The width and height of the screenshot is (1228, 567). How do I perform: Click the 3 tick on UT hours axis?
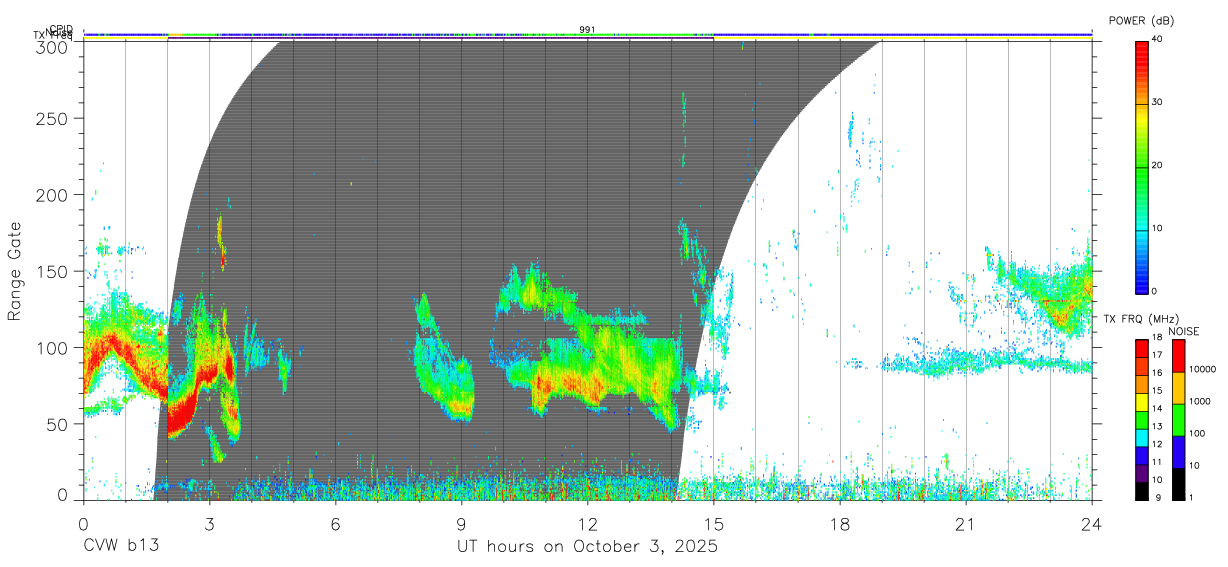(209, 523)
